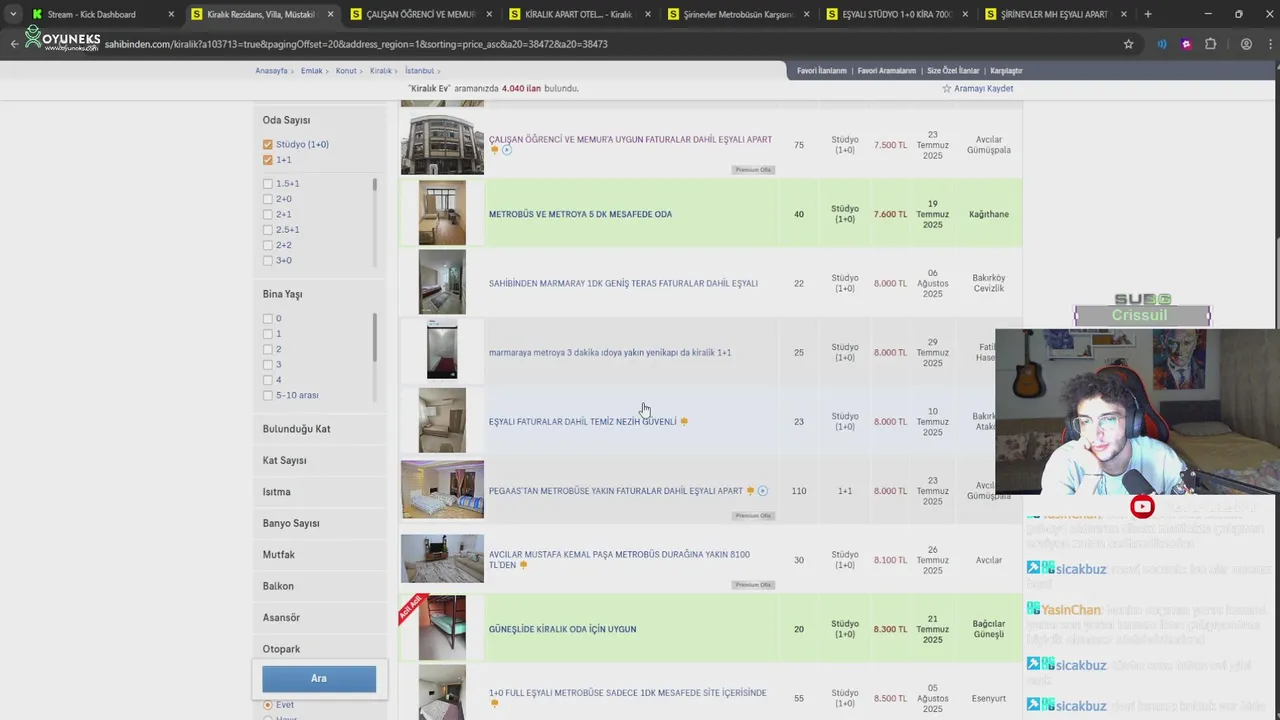Collapse the Oda Sayısı filter section
This screenshot has height=720, width=1280.
[x=286, y=120]
